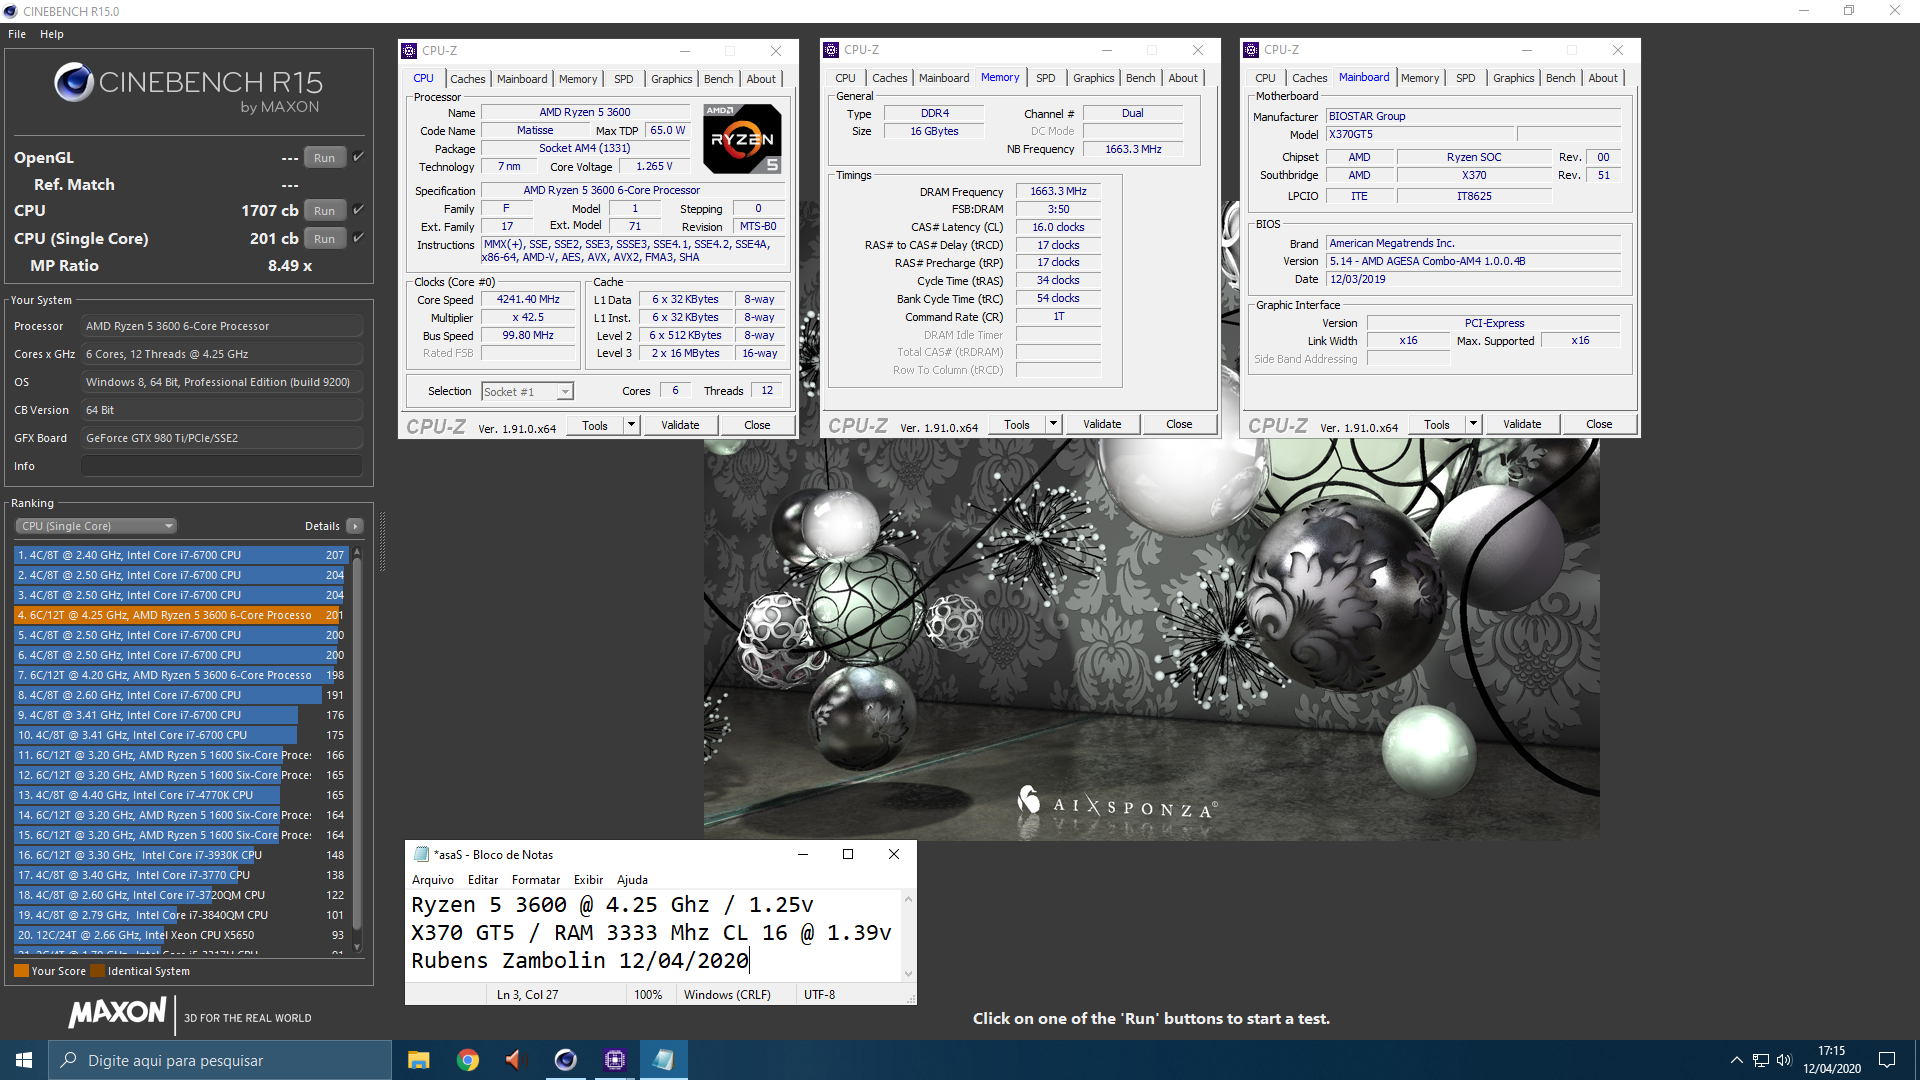Open the speaker app on the taskbar
Screen dimensions: 1920x1080
(516, 1060)
